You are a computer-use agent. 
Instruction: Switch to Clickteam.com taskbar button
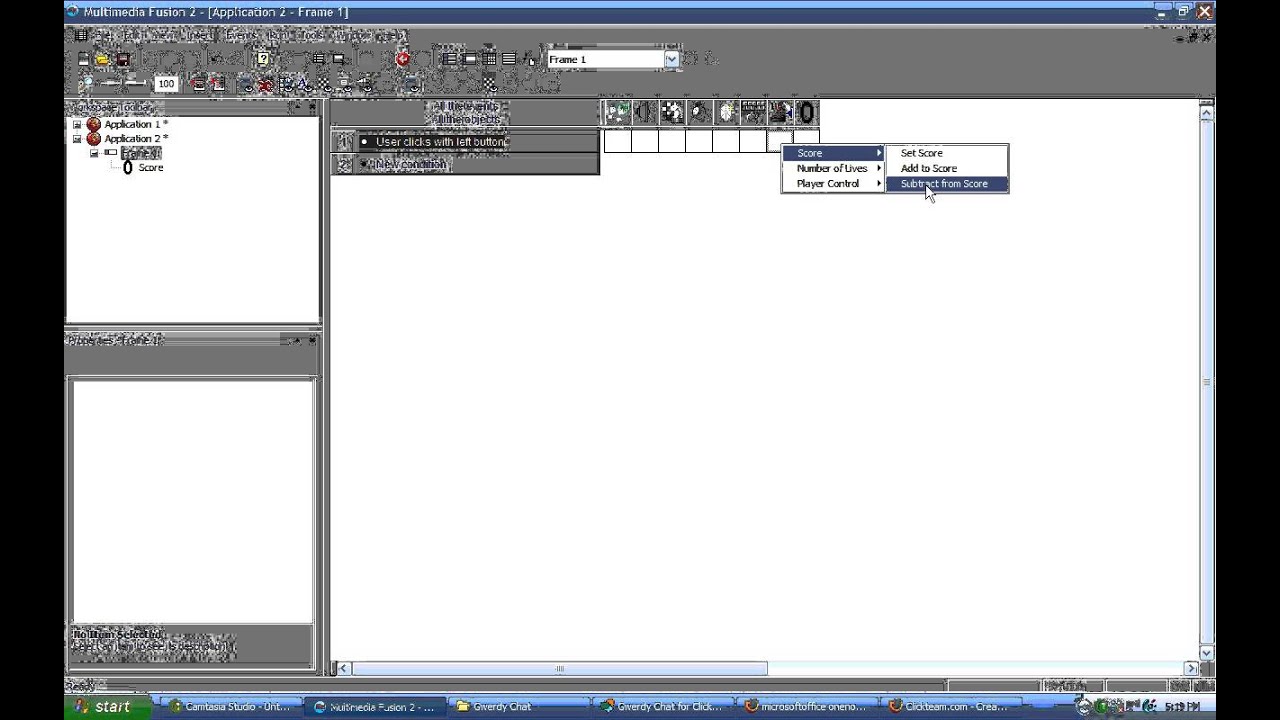click(950, 706)
